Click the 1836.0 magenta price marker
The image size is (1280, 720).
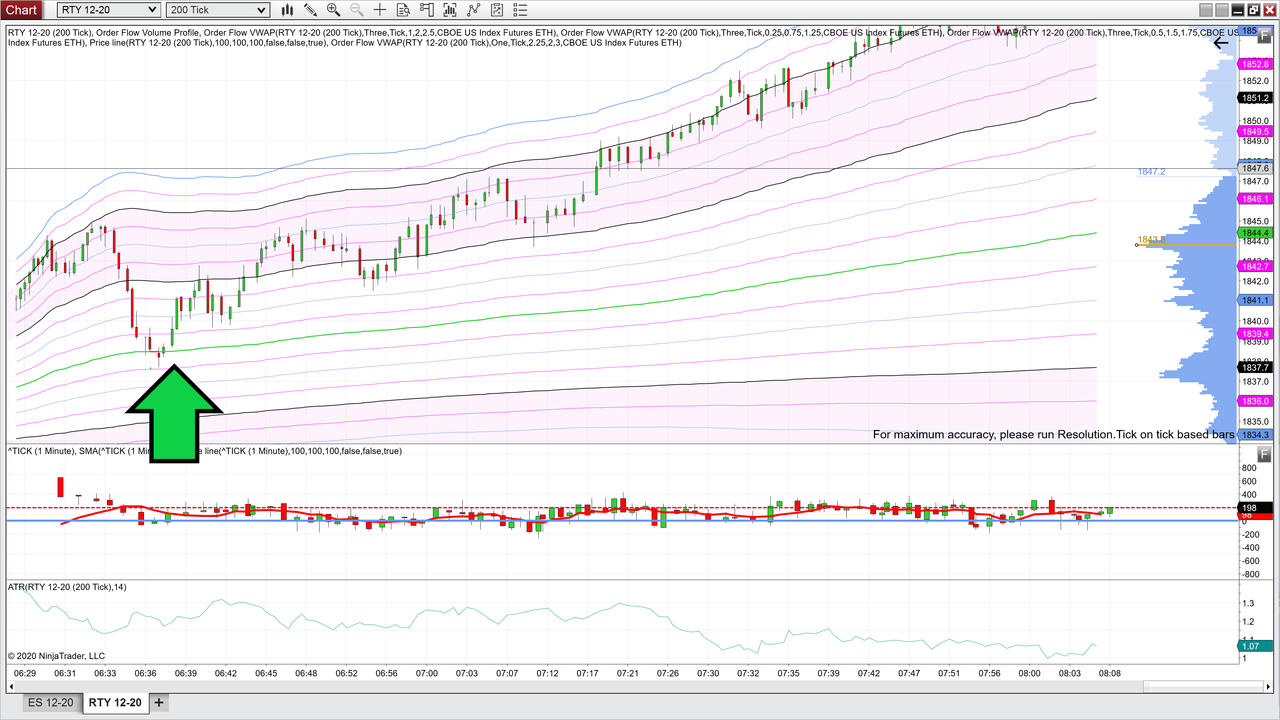pyautogui.click(x=1255, y=401)
